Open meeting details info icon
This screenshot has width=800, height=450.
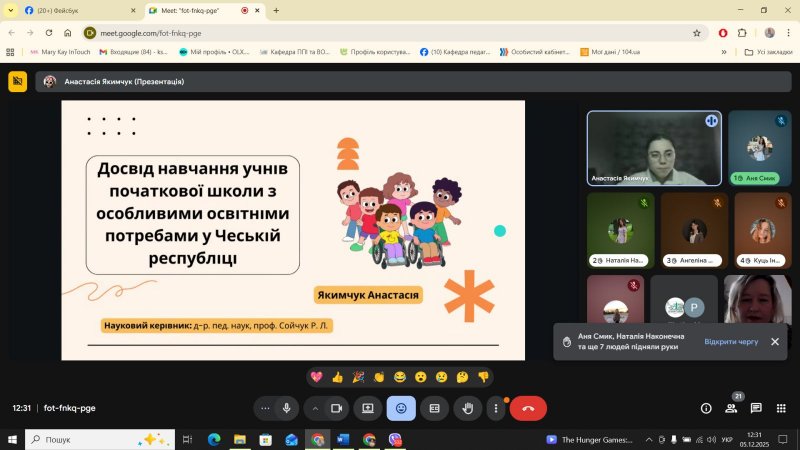(x=706, y=408)
